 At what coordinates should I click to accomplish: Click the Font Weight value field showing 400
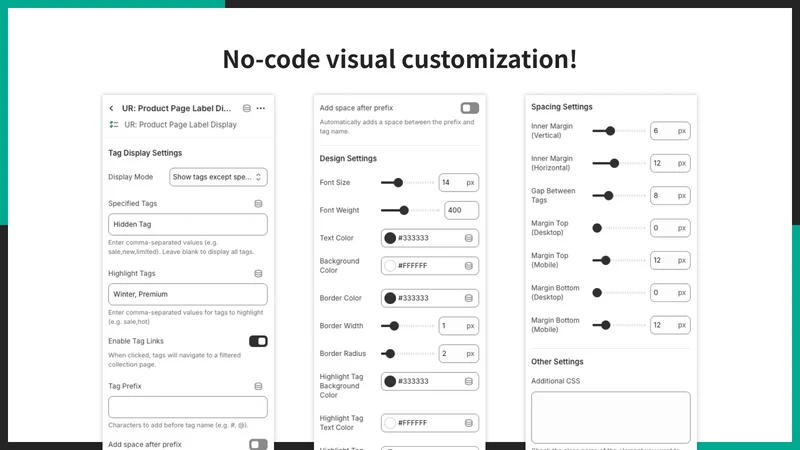[x=461, y=210]
